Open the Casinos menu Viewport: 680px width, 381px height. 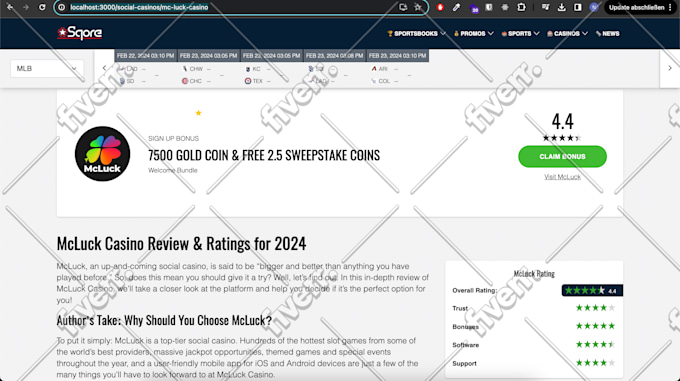(x=567, y=33)
